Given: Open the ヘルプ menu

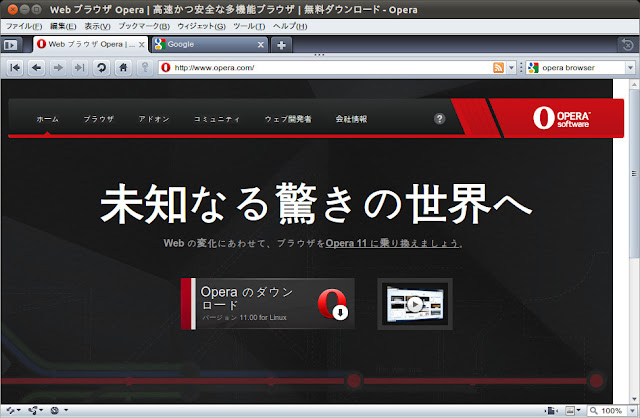Looking at the screenshot, I should [290, 26].
